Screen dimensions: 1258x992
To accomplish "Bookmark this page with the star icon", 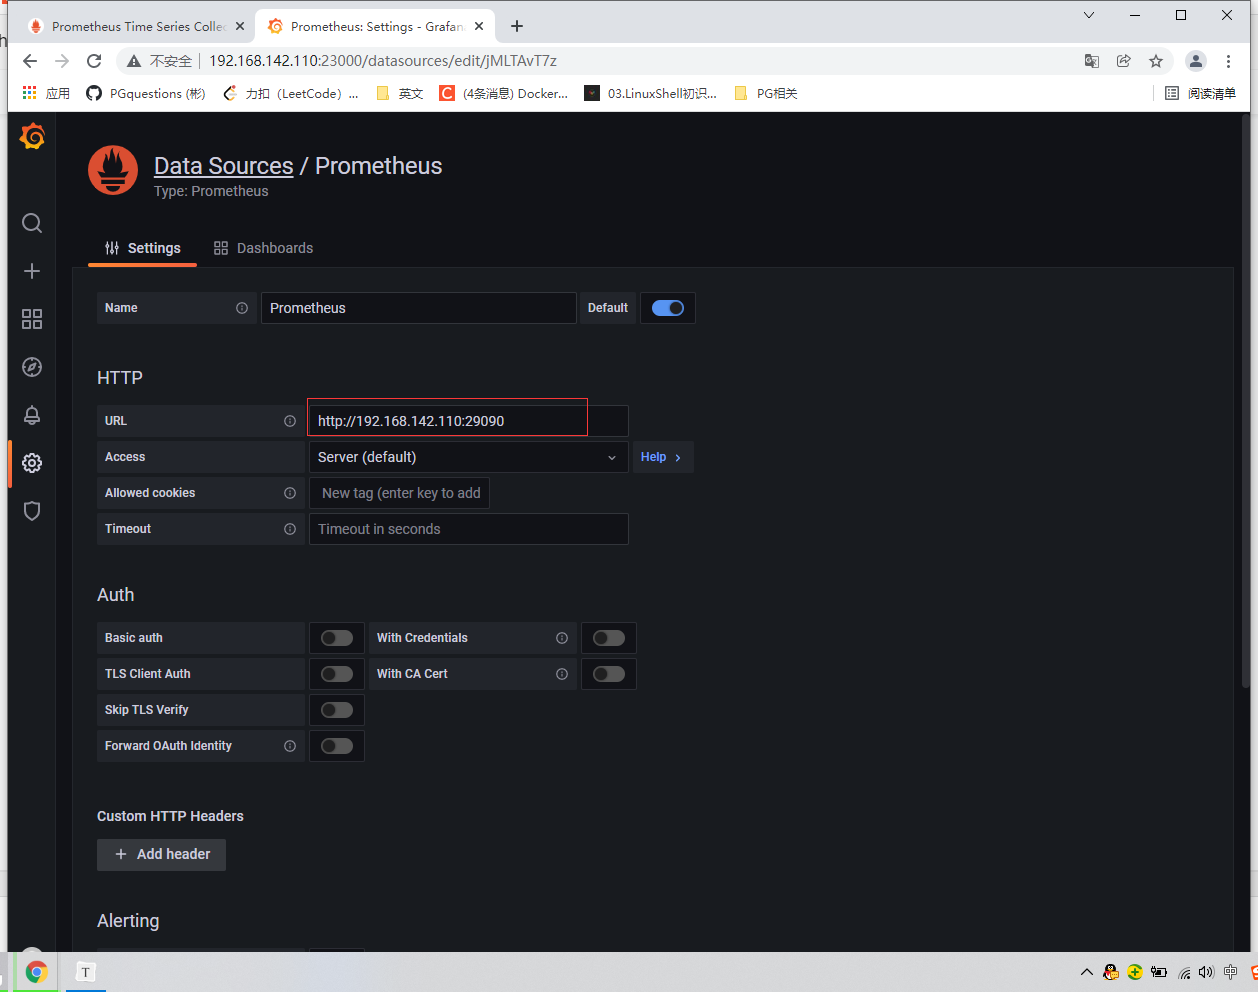I will [x=1156, y=61].
